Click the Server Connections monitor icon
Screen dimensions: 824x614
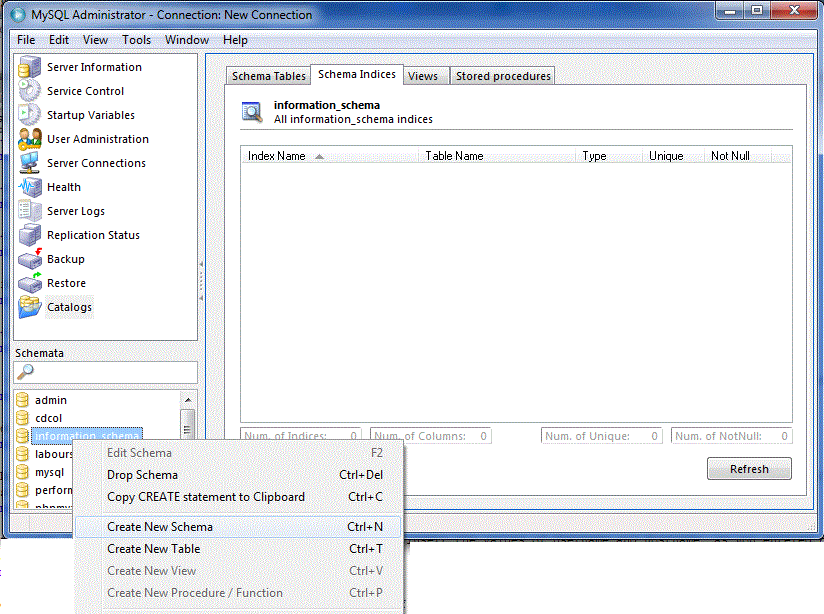[x=29, y=163]
